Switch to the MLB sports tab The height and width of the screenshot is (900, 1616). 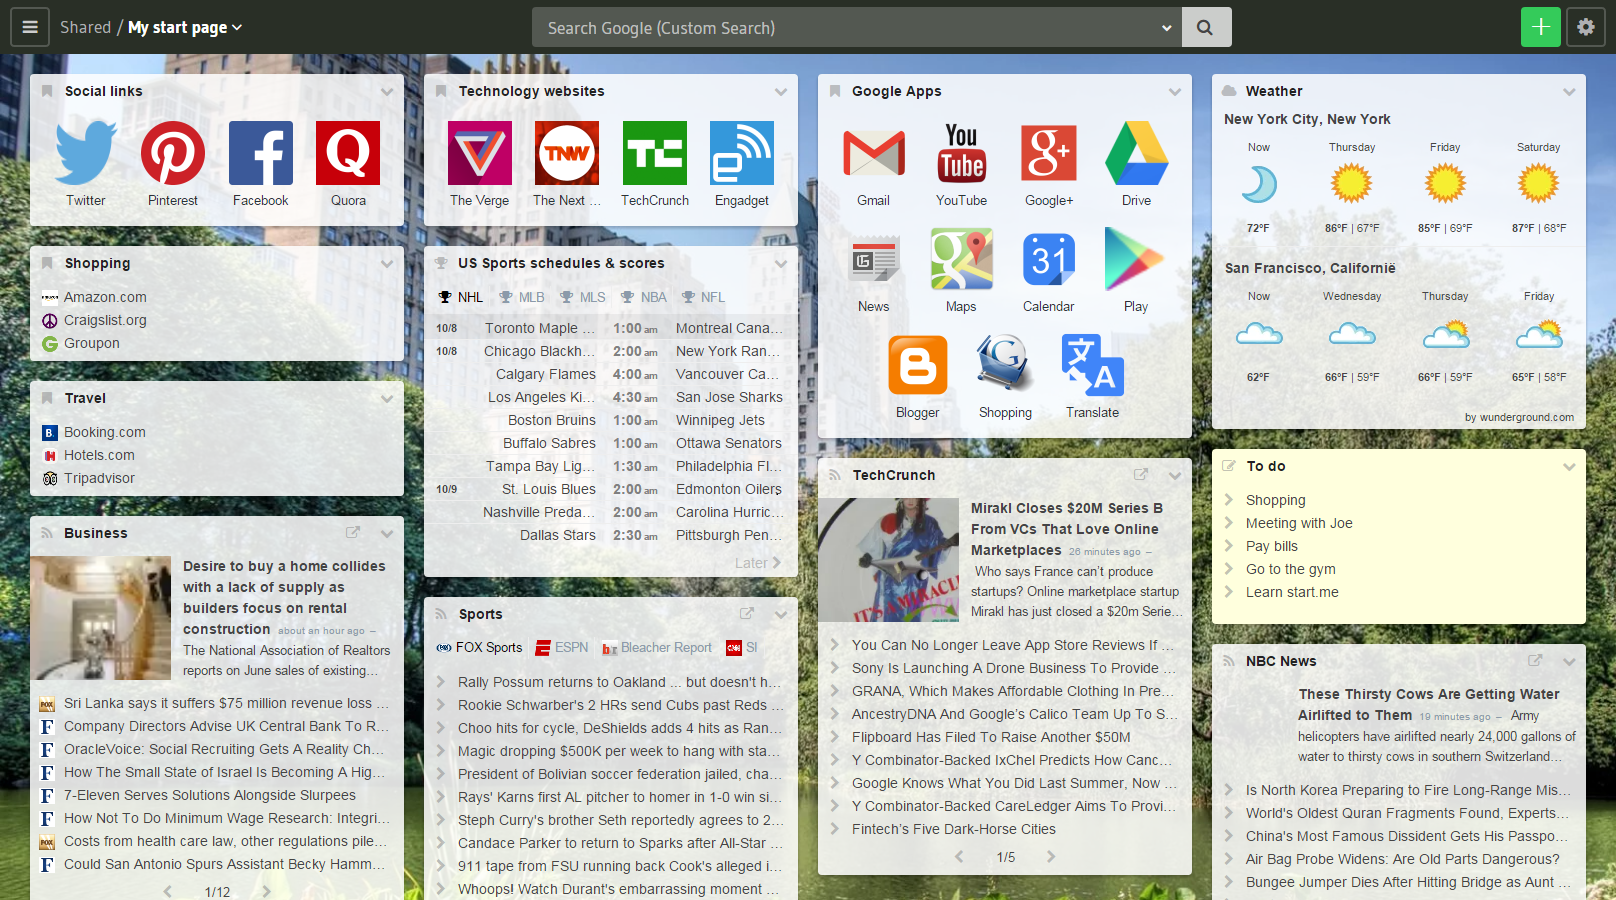(522, 297)
